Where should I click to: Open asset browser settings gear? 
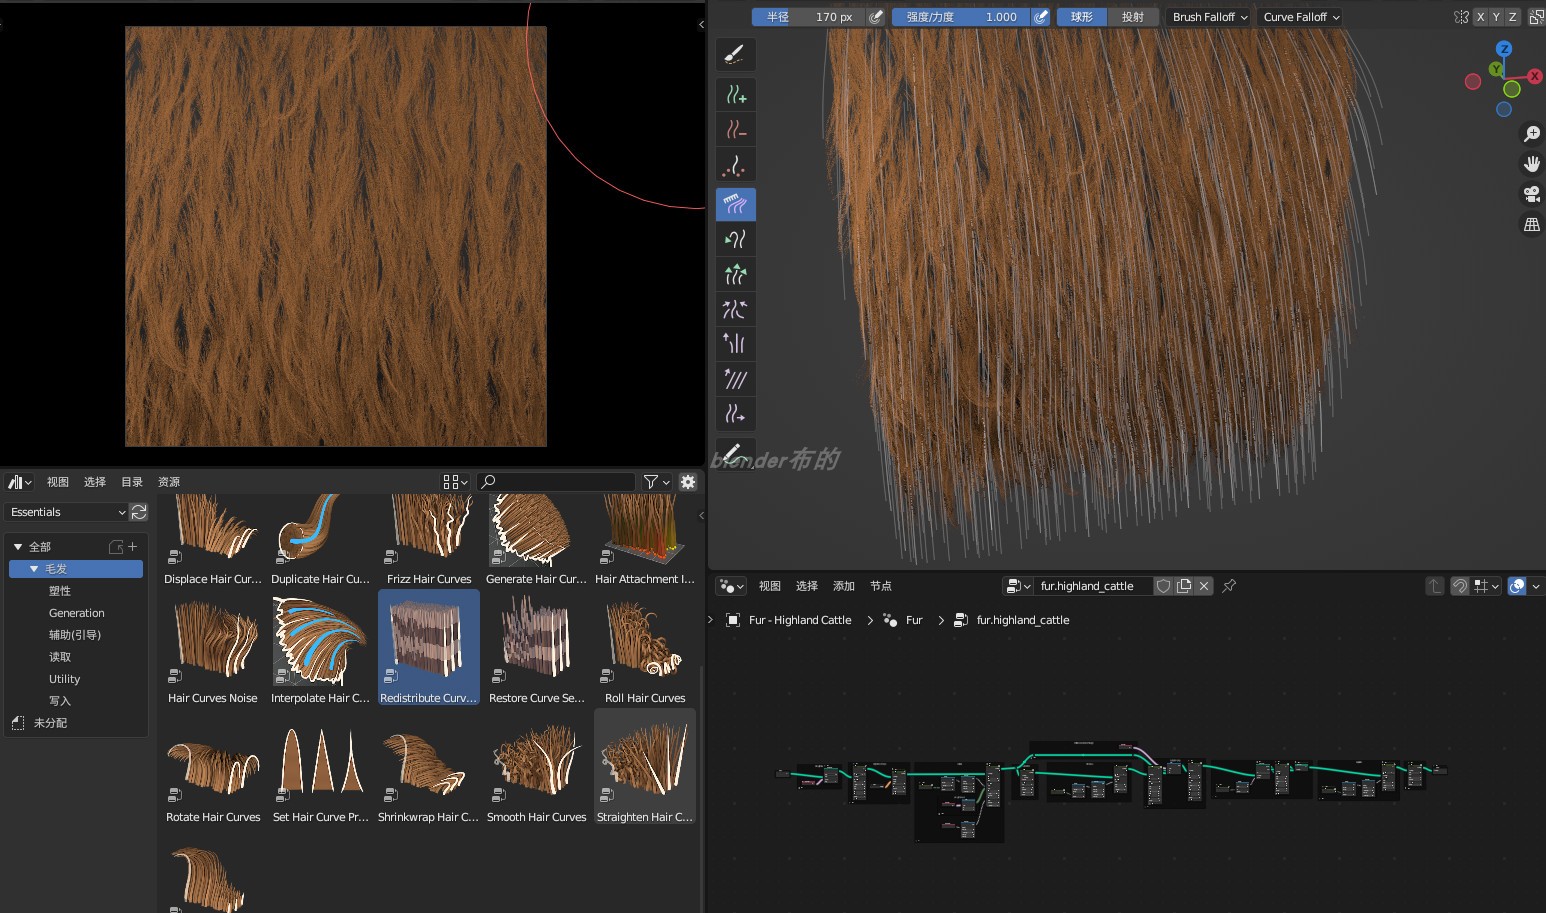688,482
